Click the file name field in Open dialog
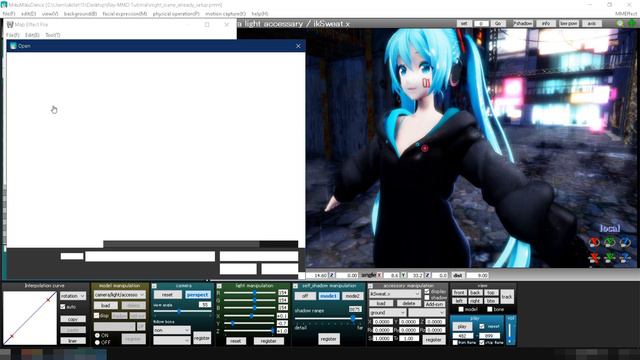640x360 pixels. 150,256
